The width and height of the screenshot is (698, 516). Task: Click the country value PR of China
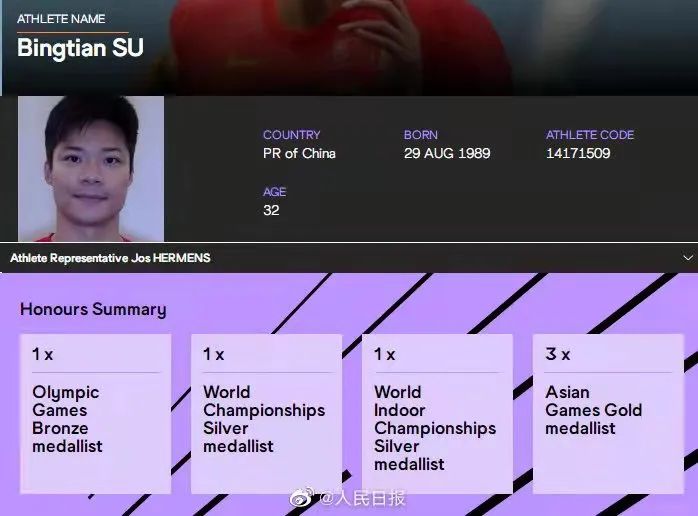click(299, 154)
